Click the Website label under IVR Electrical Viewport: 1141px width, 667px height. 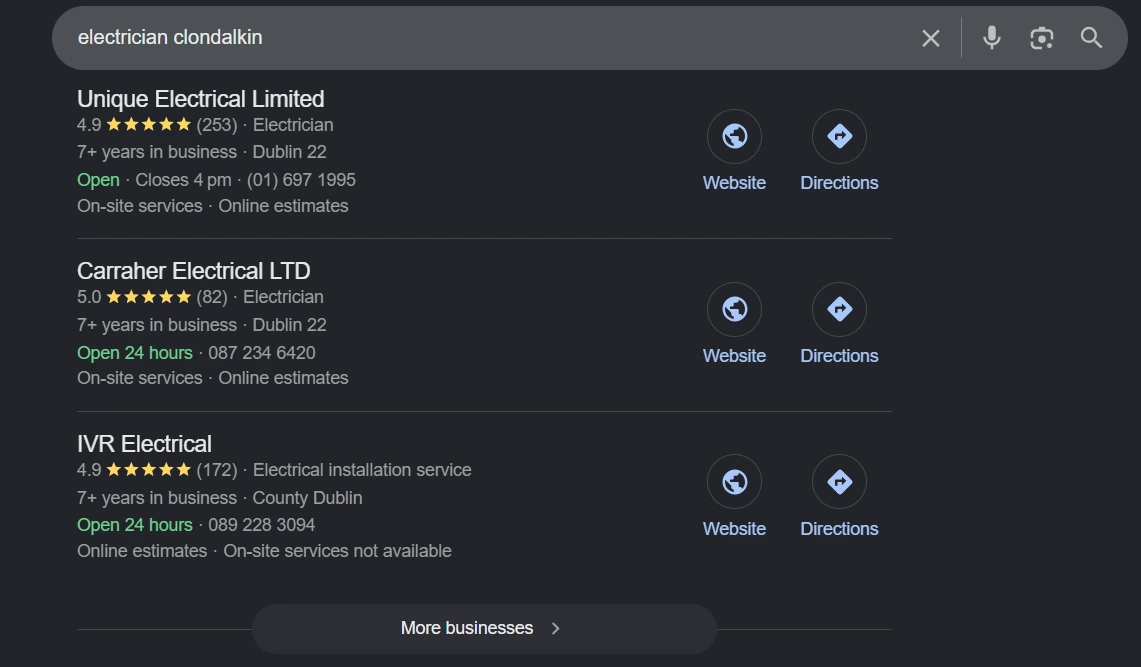point(734,529)
